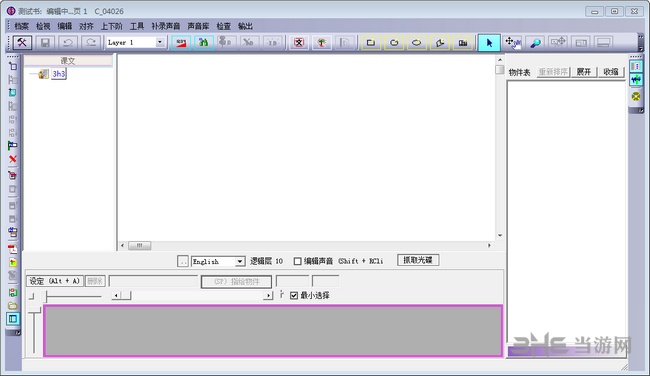This screenshot has height=376, width=650.
Task: Open the 档案 menu
Action: pyautogui.click(x=22, y=26)
